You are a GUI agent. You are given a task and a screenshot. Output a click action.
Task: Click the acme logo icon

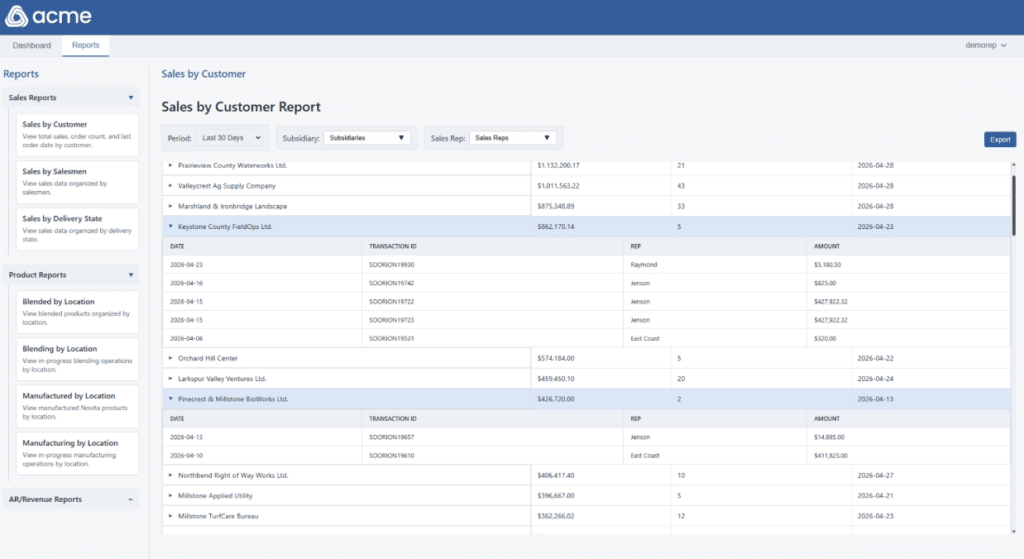(16, 16)
